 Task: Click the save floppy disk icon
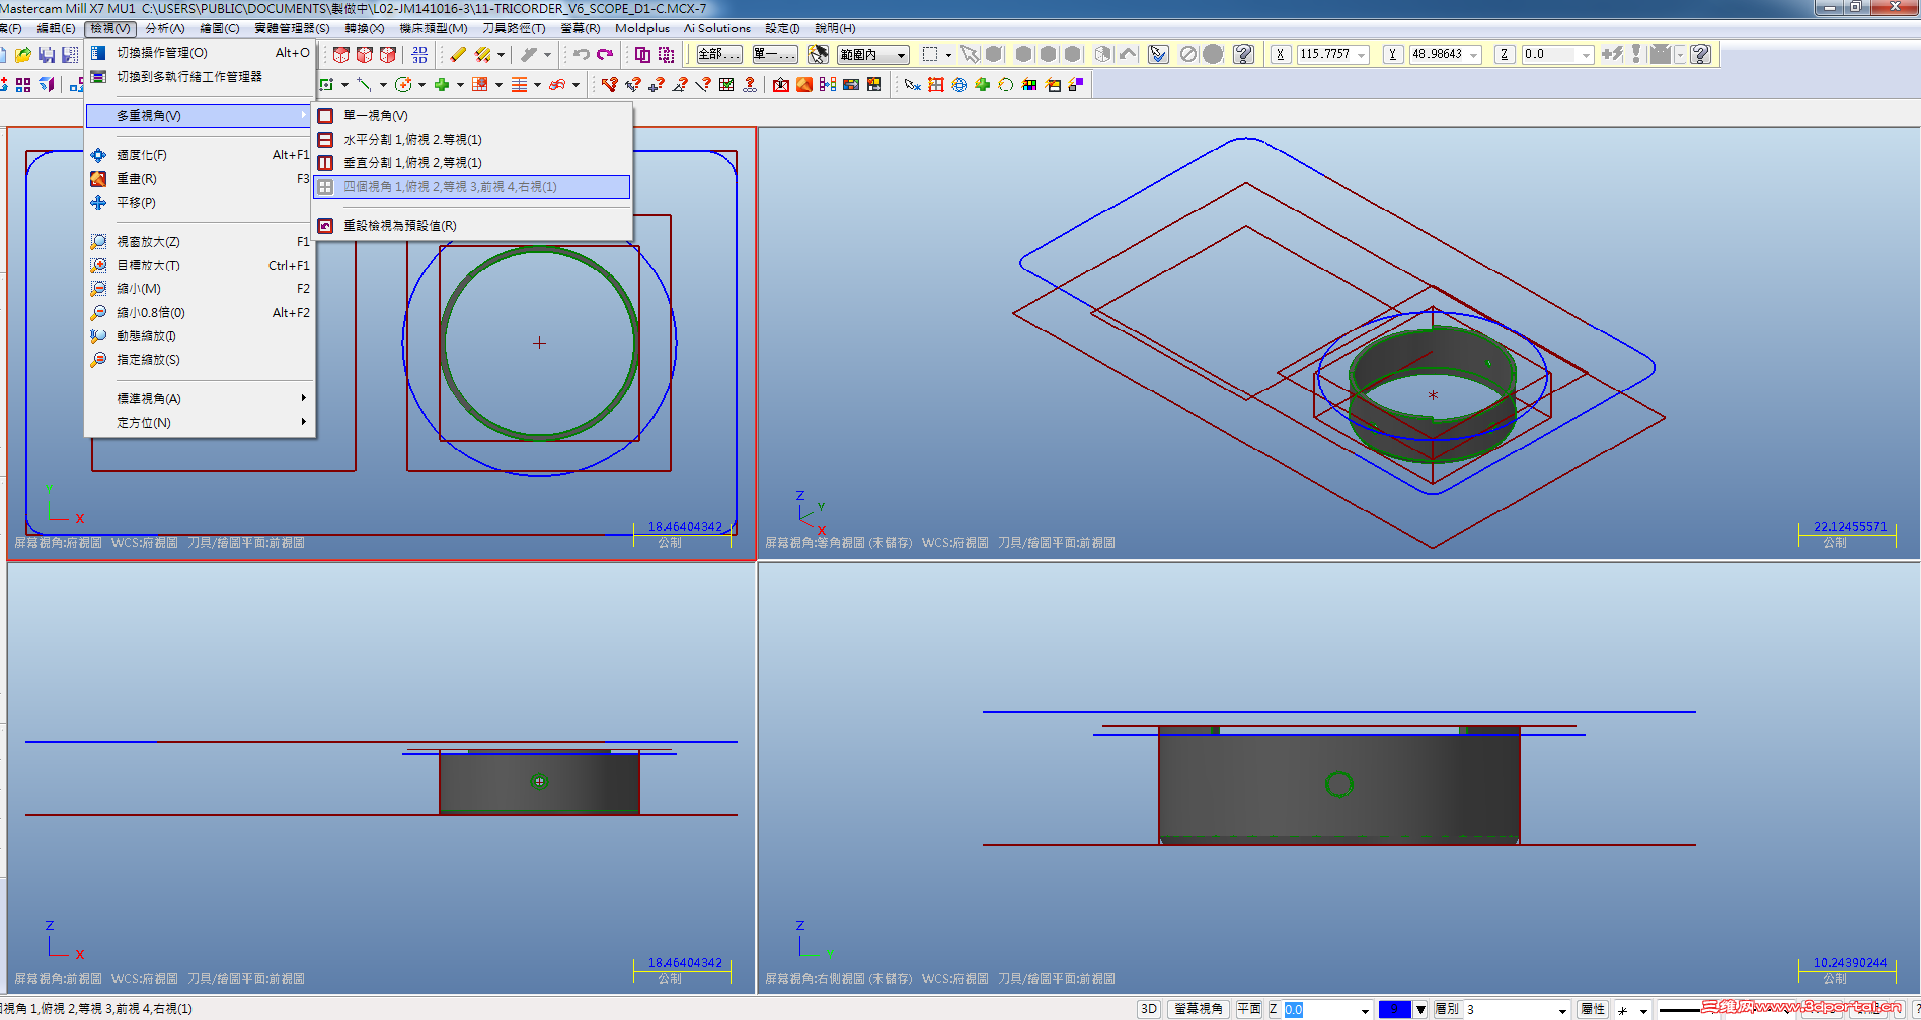coord(46,54)
